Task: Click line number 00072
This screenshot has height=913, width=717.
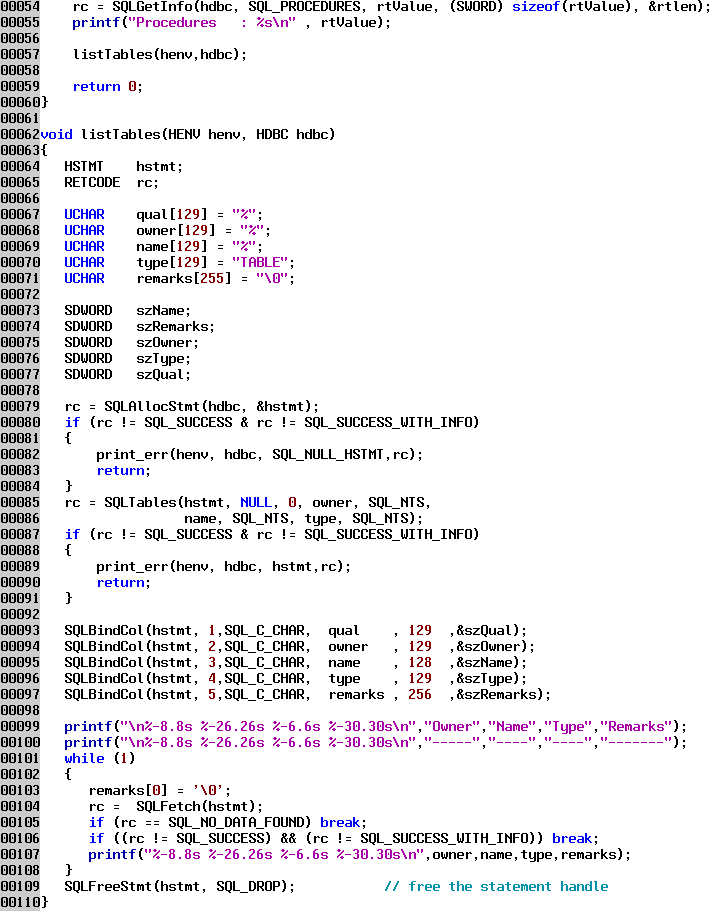Action: 20,295
